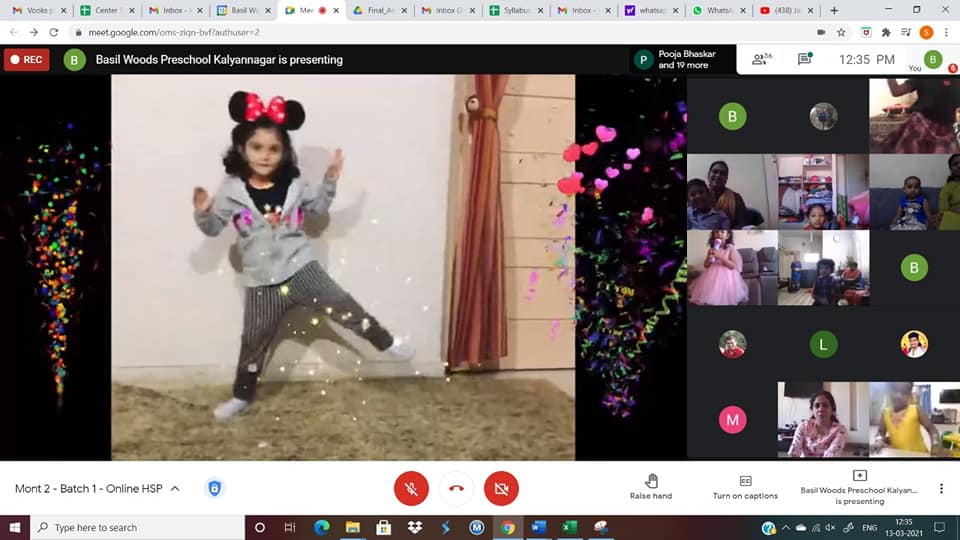Click the presented video of the dancing child
Image resolution: width=960 pixels, height=540 pixels.
[x=343, y=267]
